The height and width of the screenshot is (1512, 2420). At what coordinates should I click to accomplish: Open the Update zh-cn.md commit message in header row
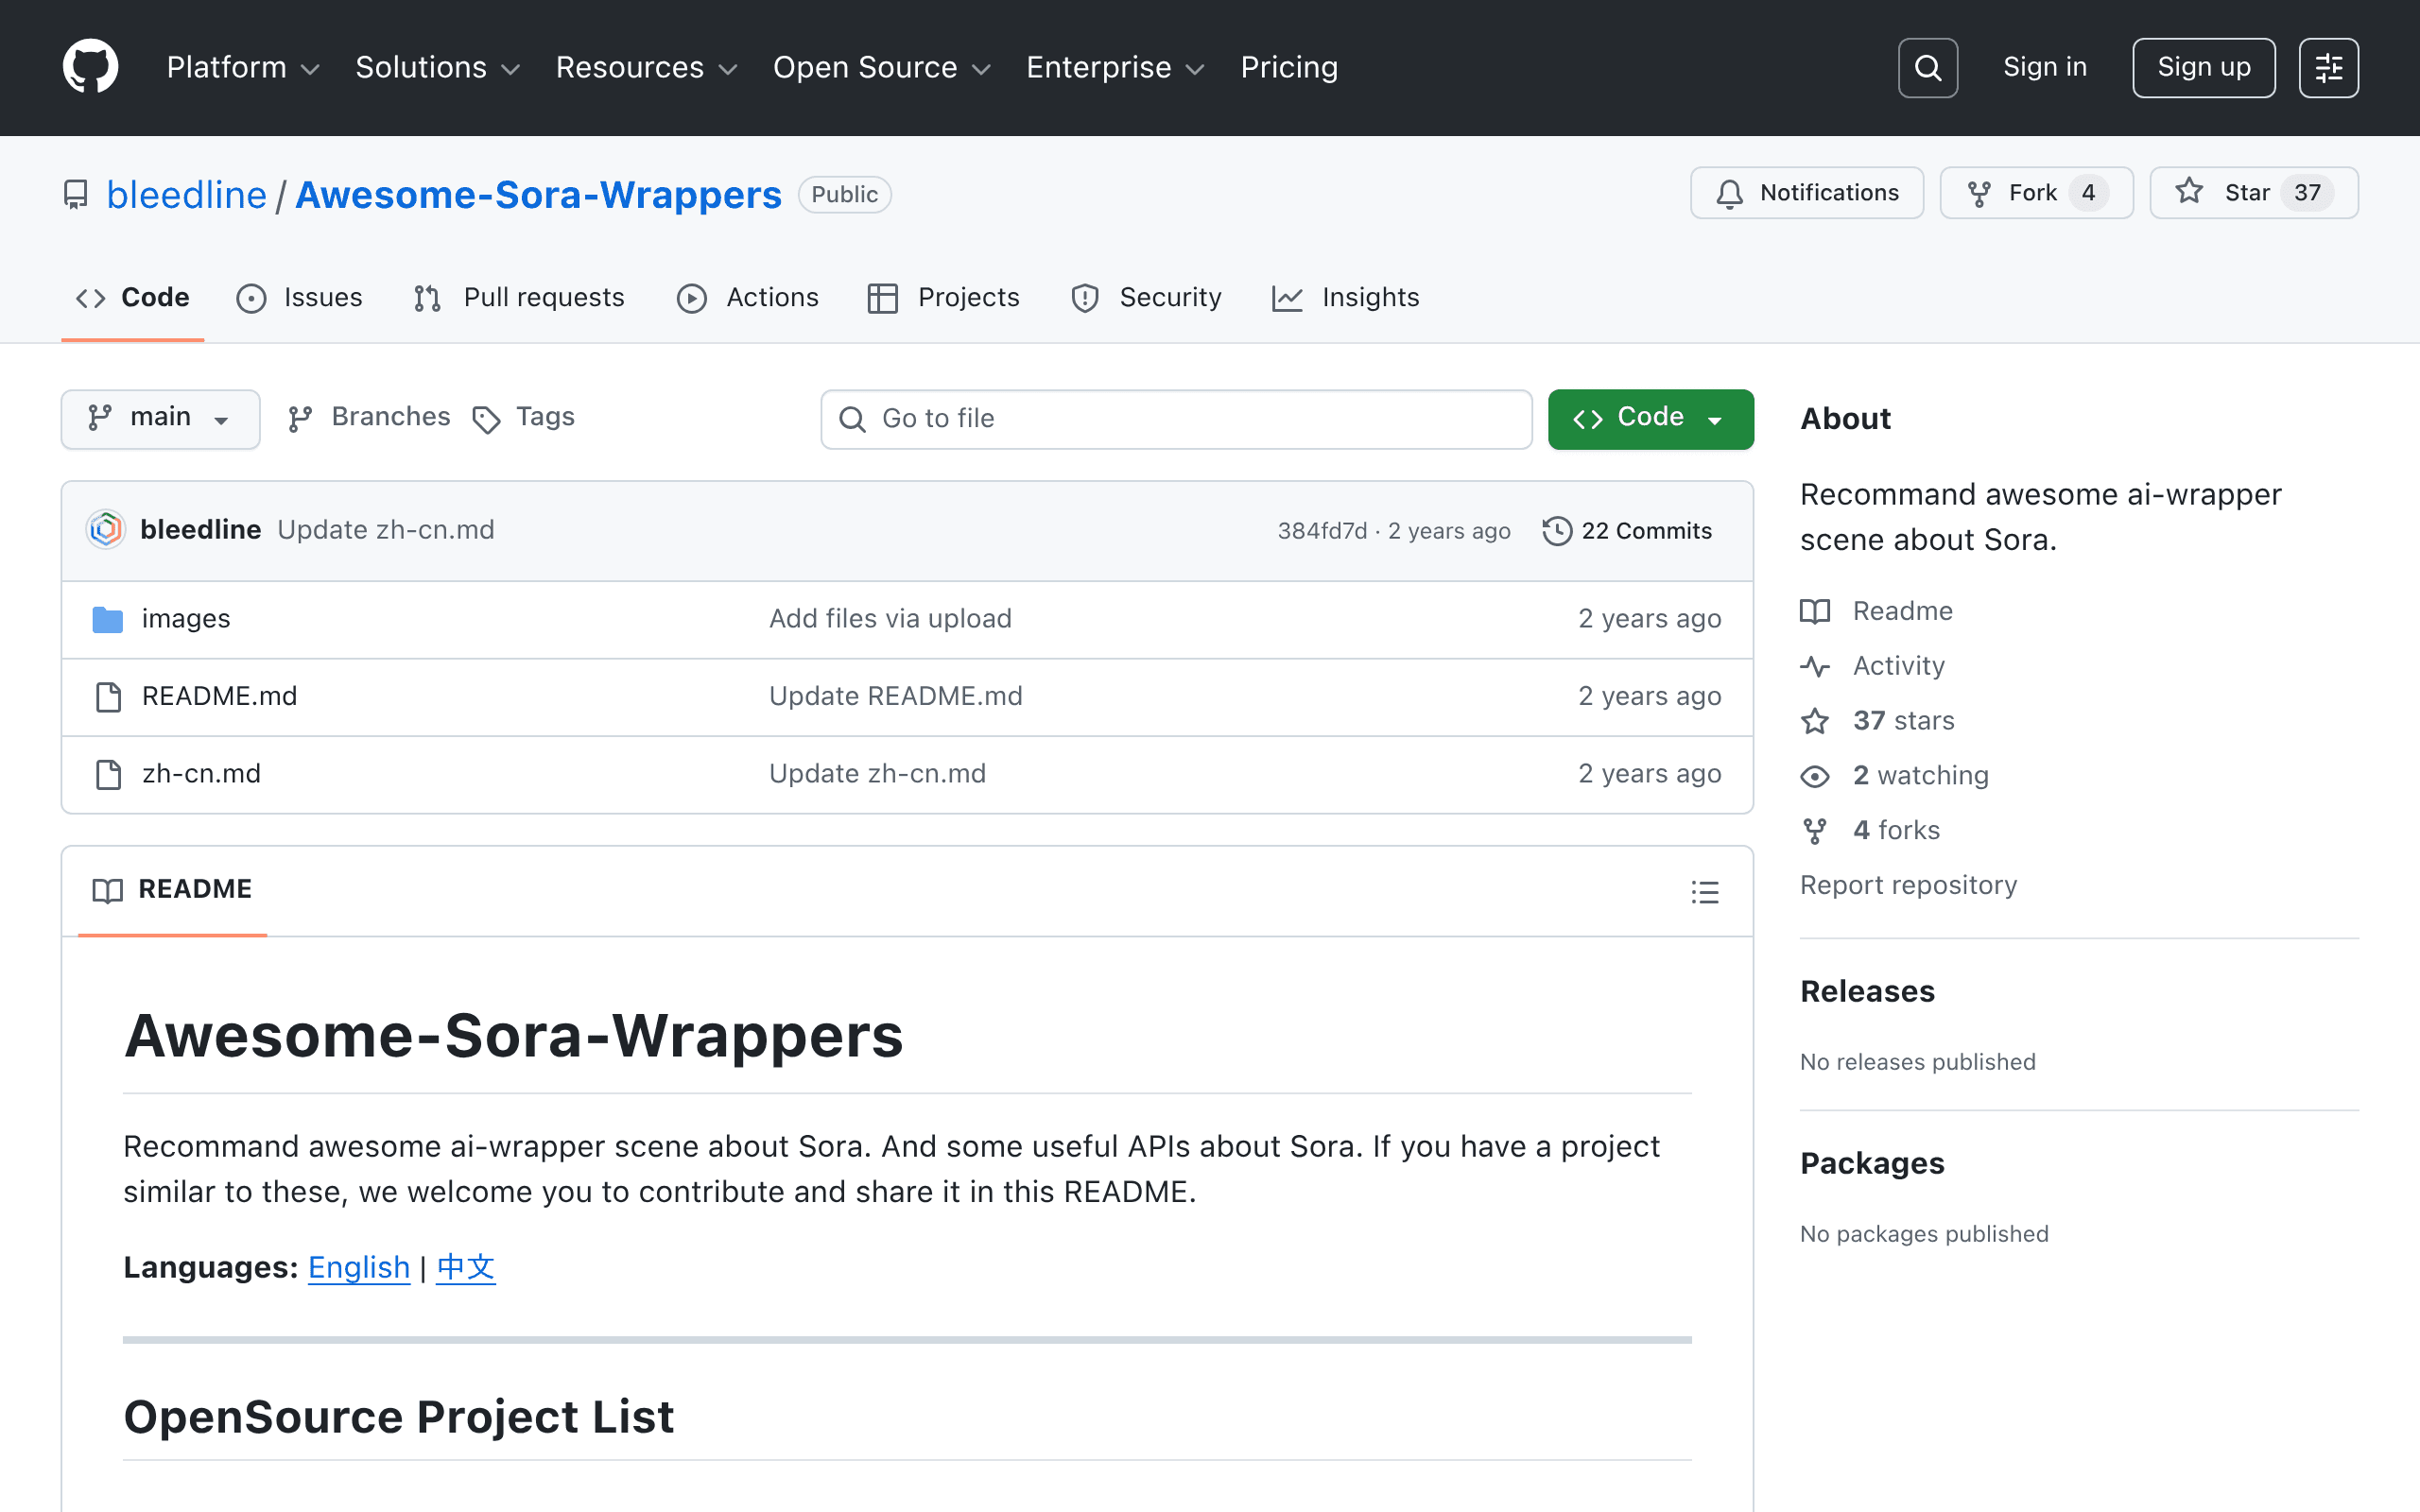point(386,530)
